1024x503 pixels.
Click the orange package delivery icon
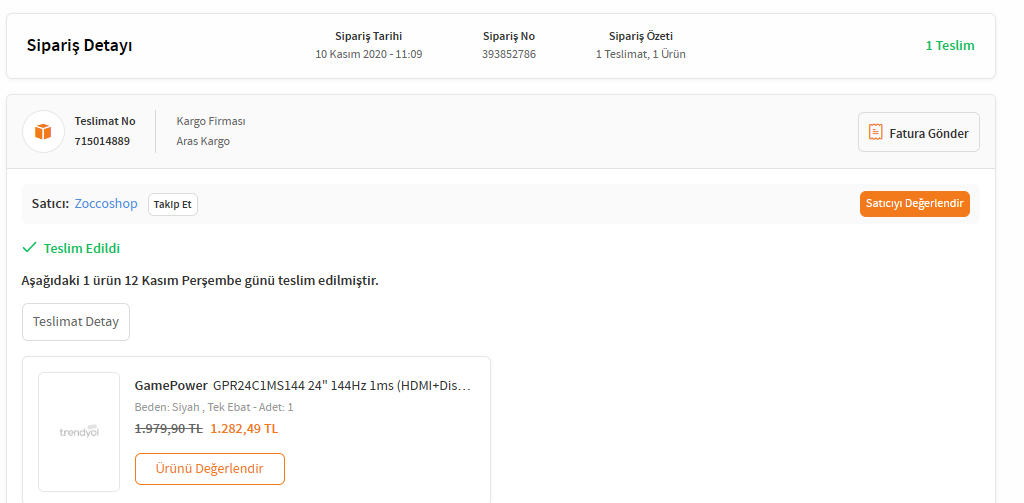43,131
